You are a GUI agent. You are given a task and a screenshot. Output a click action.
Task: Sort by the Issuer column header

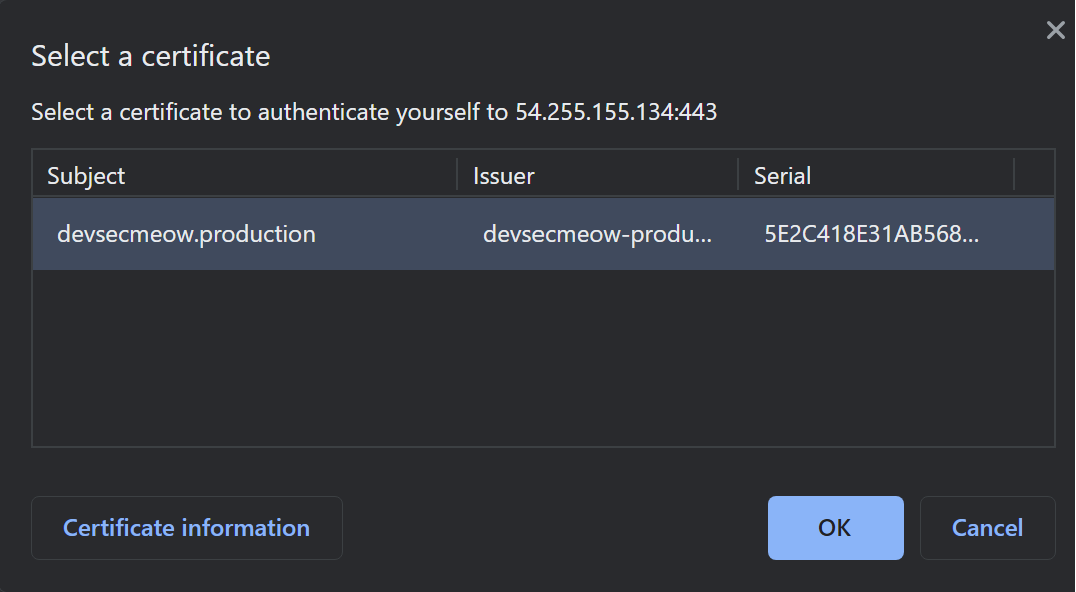pyautogui.click(x=504, y=176)
